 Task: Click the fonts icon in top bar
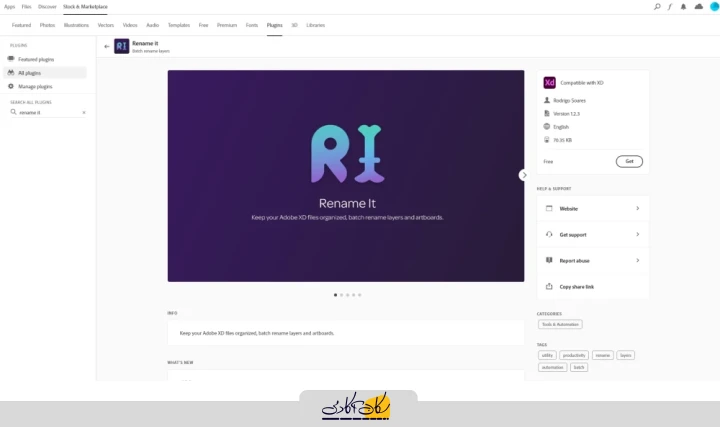tap(670, 6)
